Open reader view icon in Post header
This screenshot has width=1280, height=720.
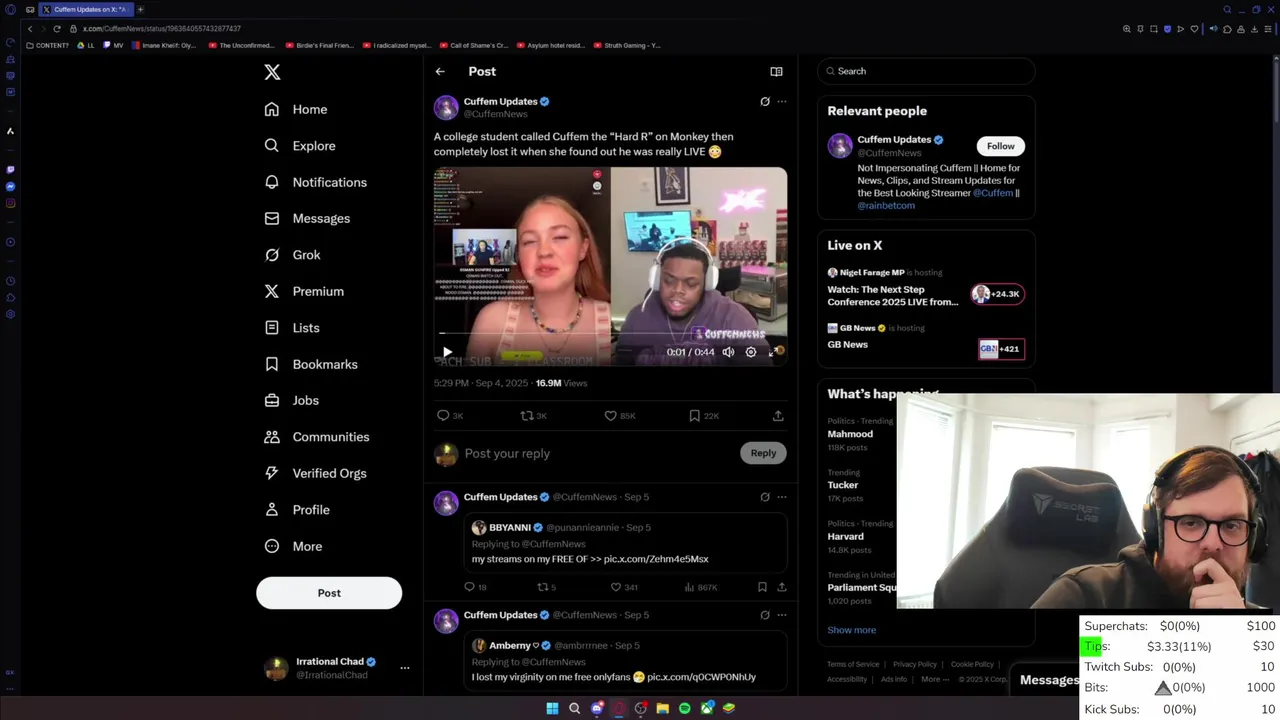click(x=776, y=71)
